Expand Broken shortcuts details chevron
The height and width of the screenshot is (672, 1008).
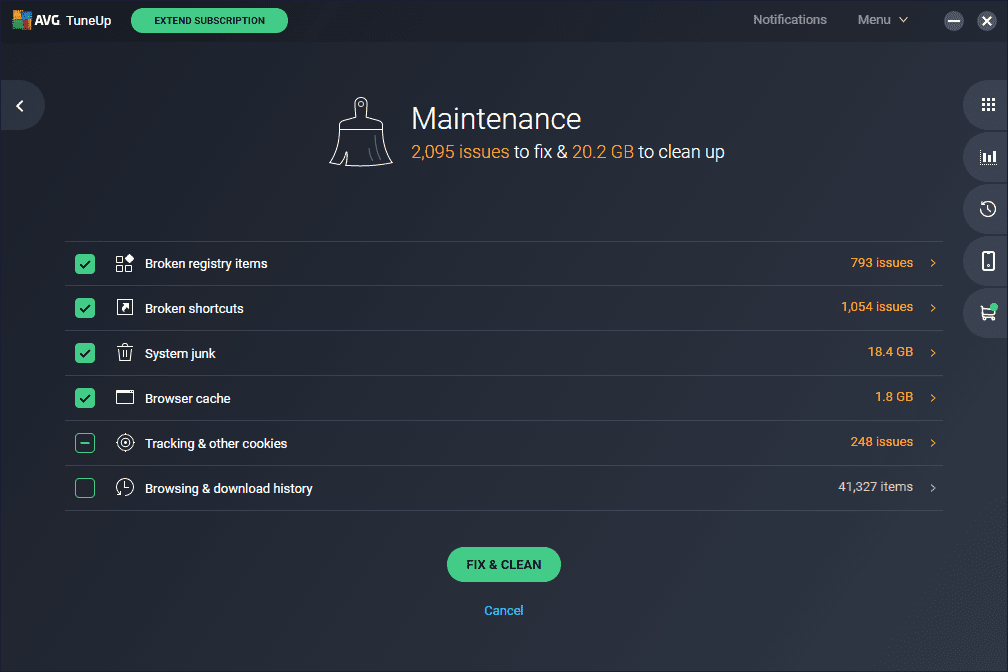pos(933,308)
